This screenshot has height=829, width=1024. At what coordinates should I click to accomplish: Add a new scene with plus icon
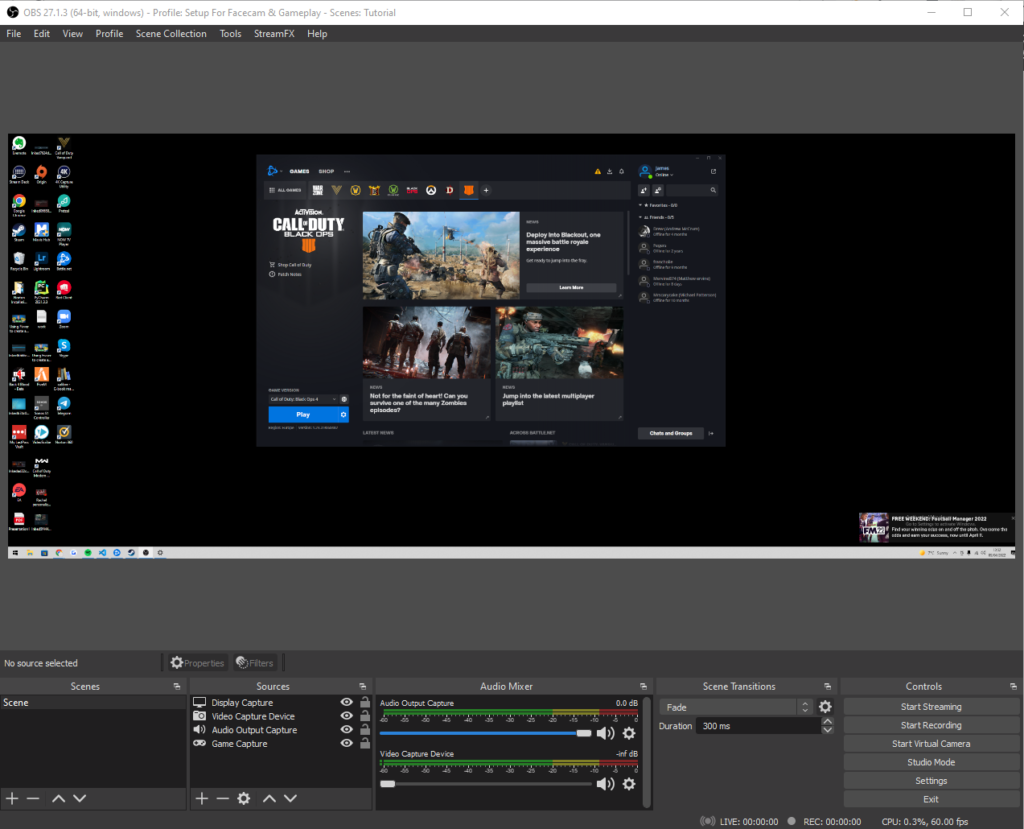[12, 798]
